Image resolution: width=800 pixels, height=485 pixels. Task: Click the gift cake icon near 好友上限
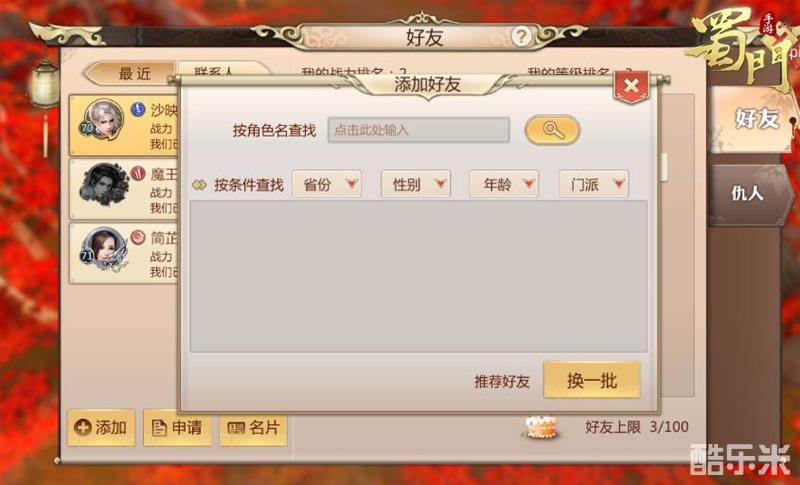(541, 427)
